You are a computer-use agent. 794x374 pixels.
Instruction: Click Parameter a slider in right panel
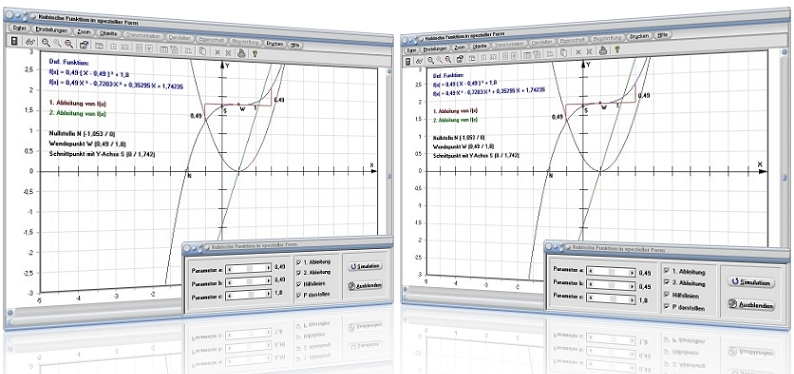[x=610, y=272]
